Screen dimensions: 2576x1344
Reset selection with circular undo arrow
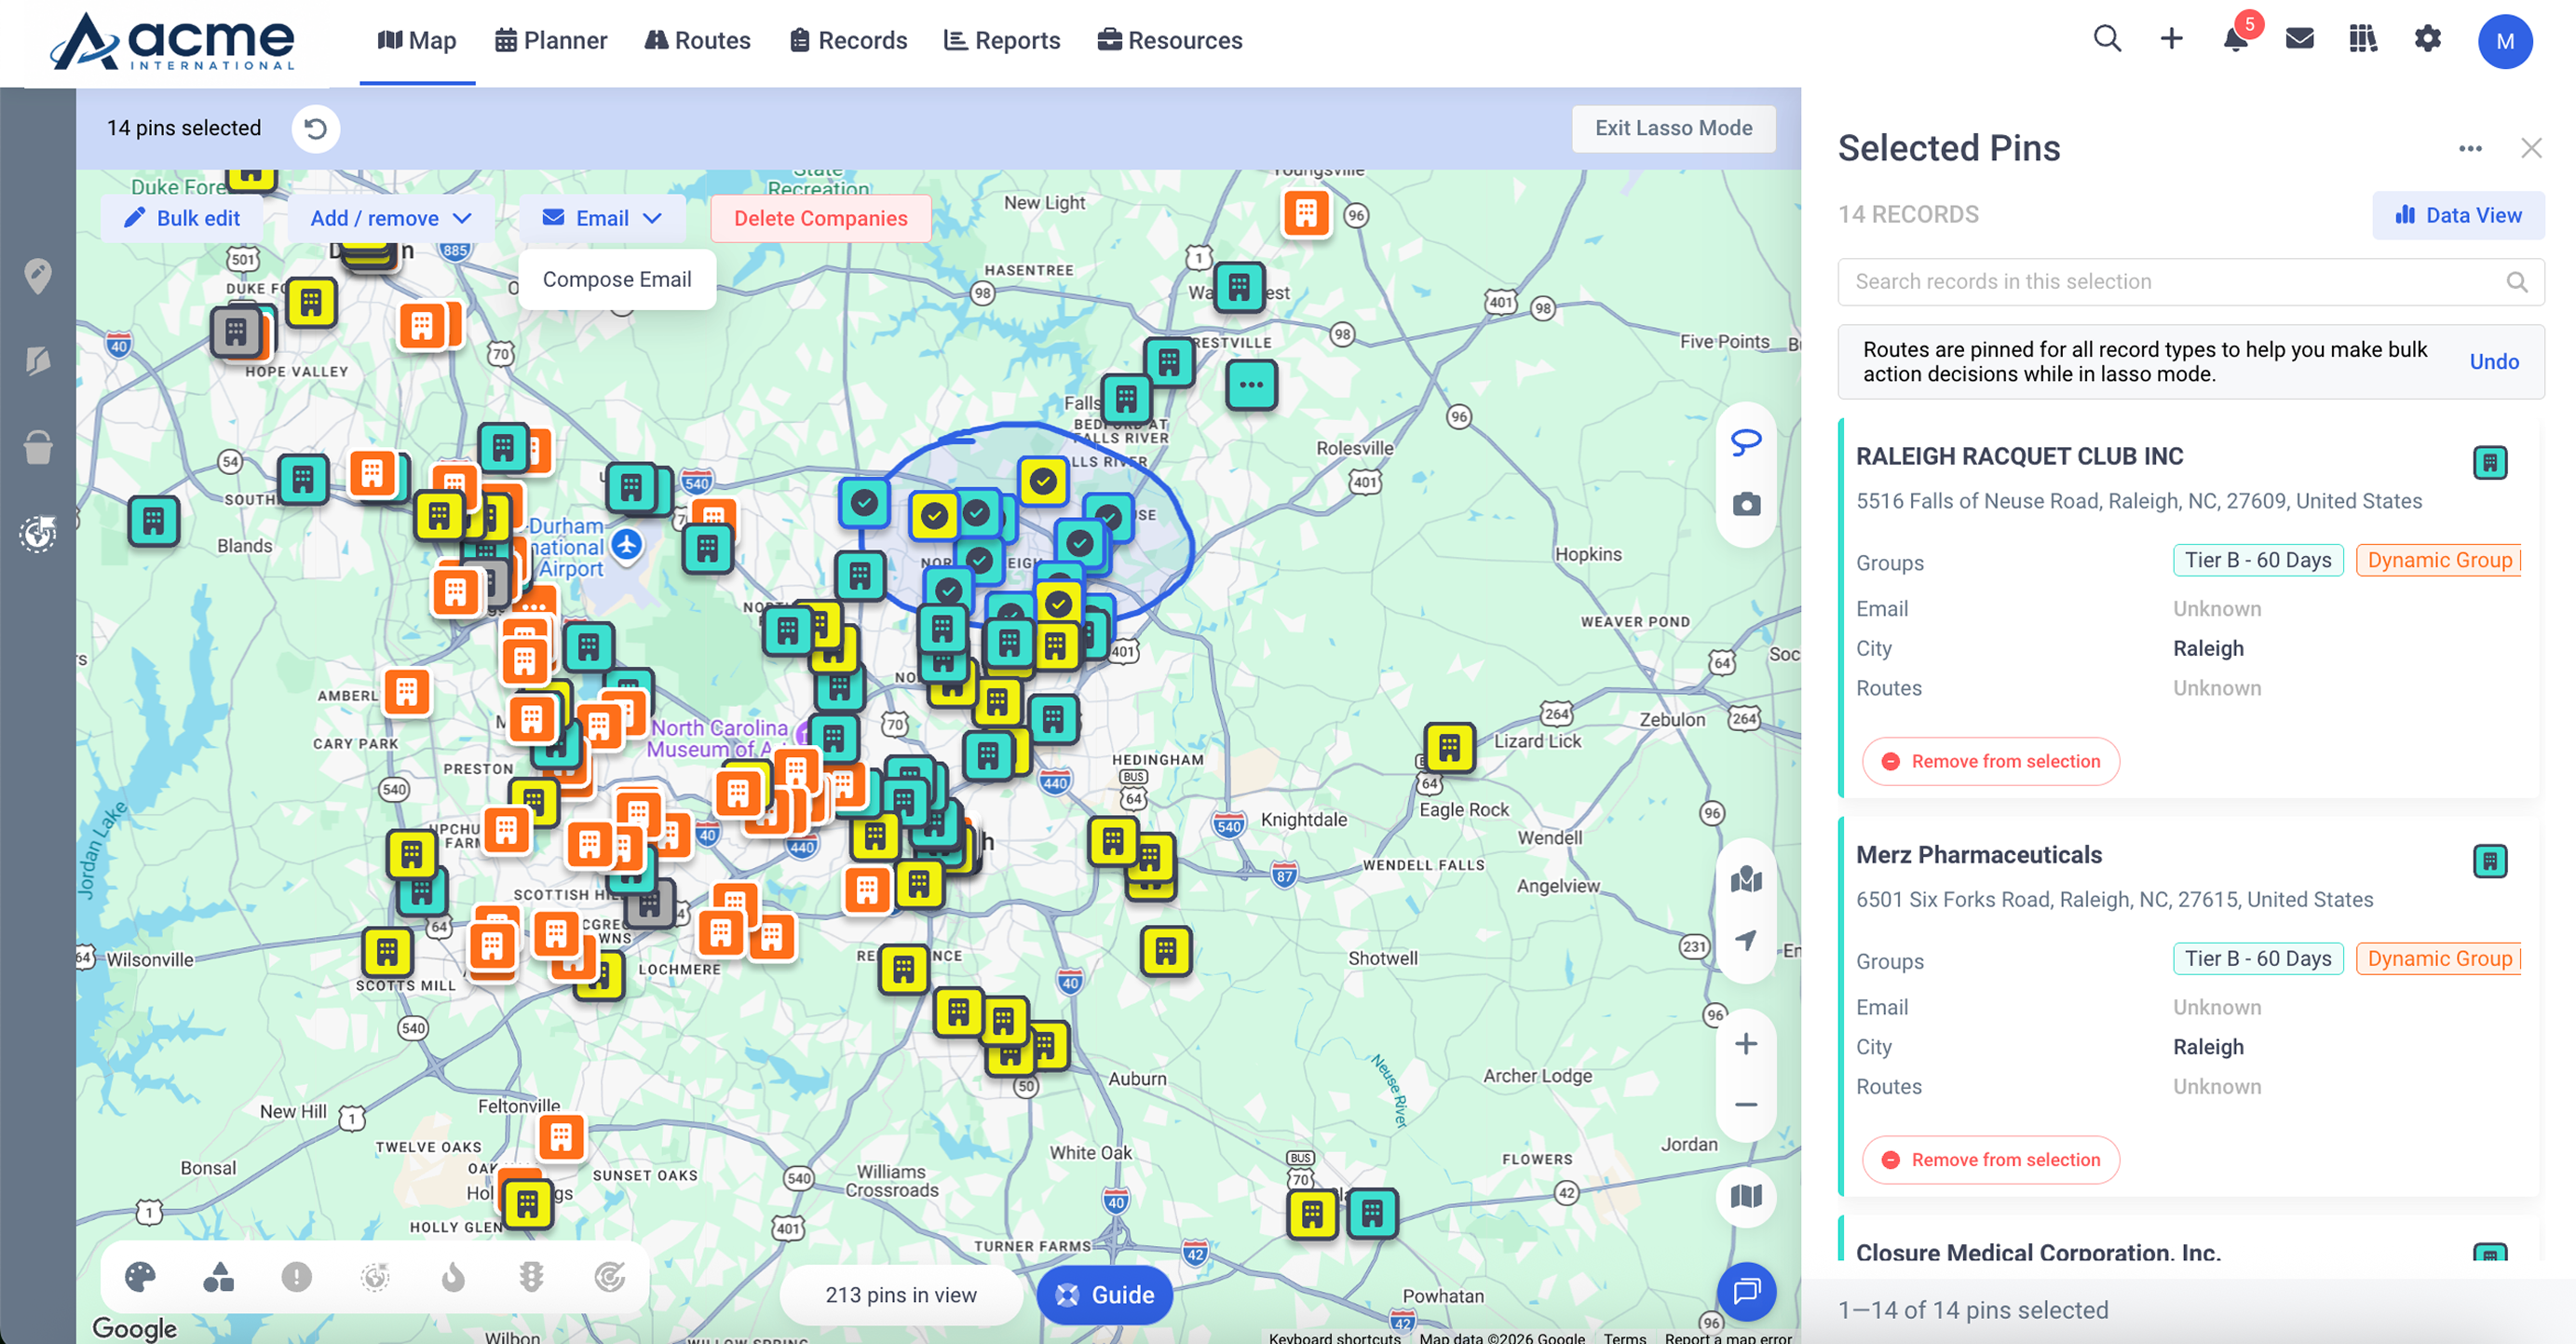315,129
